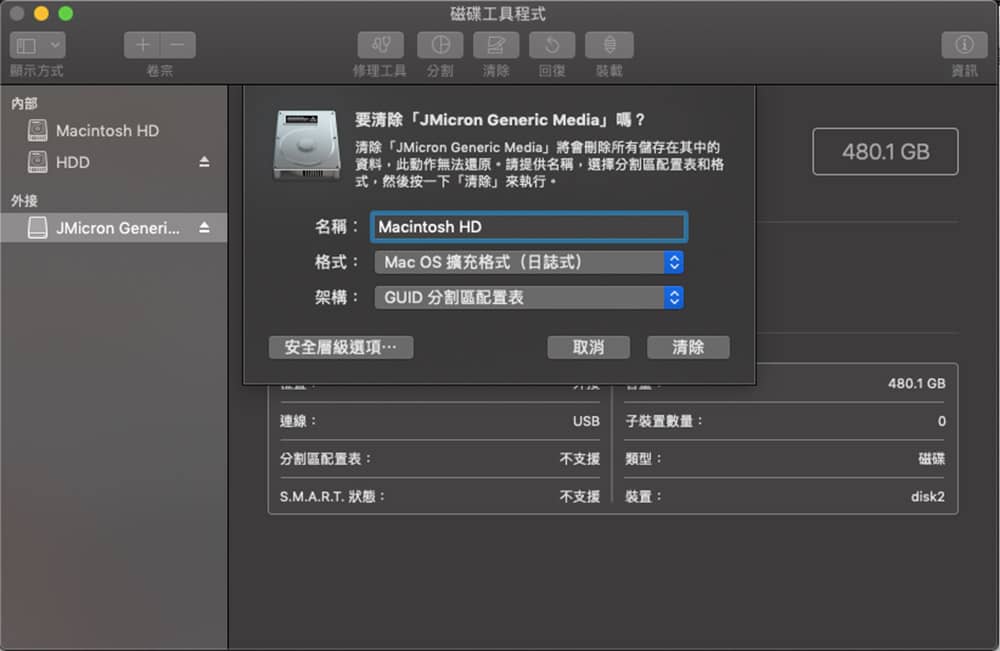1000x651 pixels.
Task: Click the 子裝置數量 row label
Action: click(664, 421)
